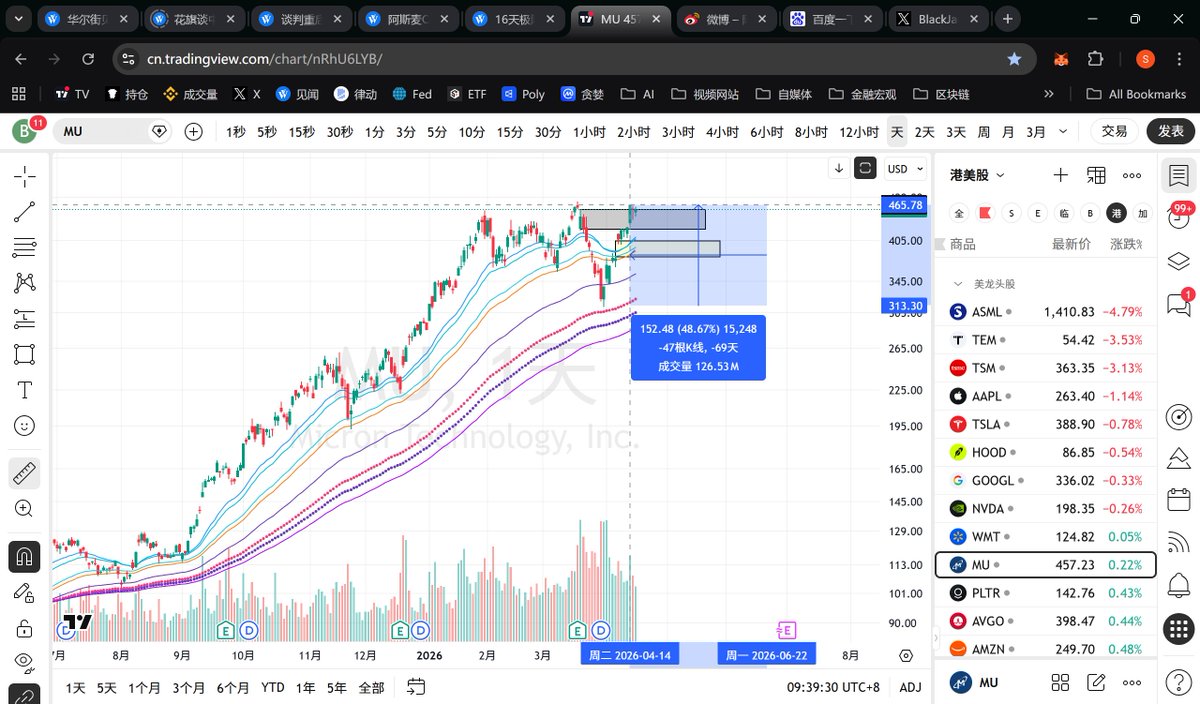Image resolution: width=1200 pixels, height=704 pixels.
Task: Set date range to 全部
Action: coord(371,687)
